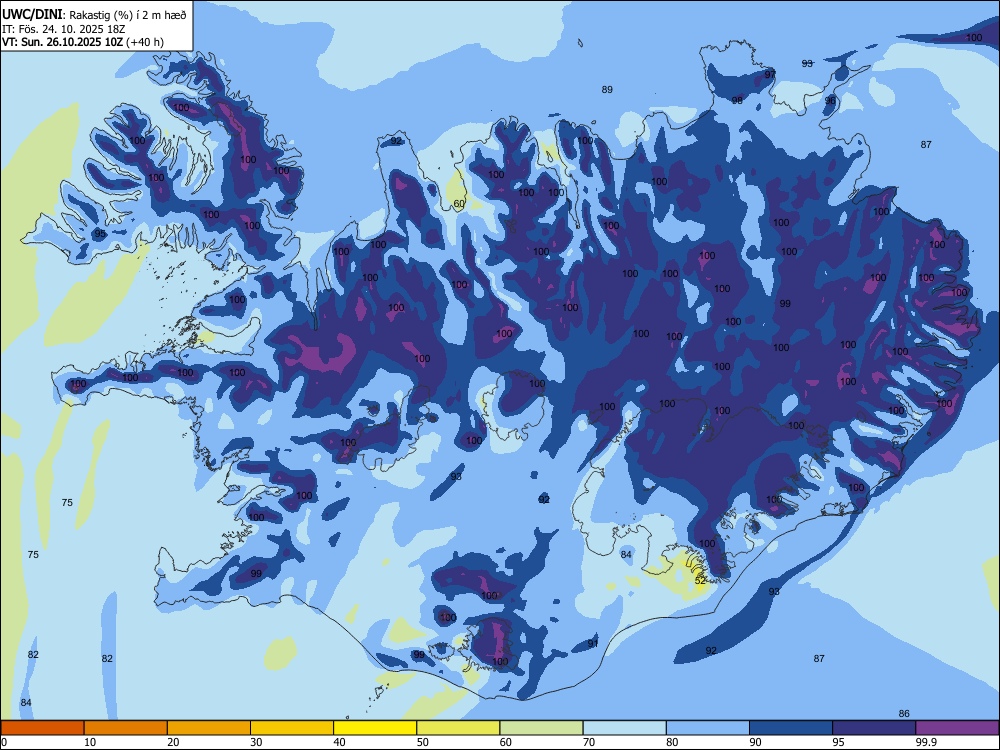Click the '52' value on the yellow patch
1000x750 pixels.
click(700, 580)
